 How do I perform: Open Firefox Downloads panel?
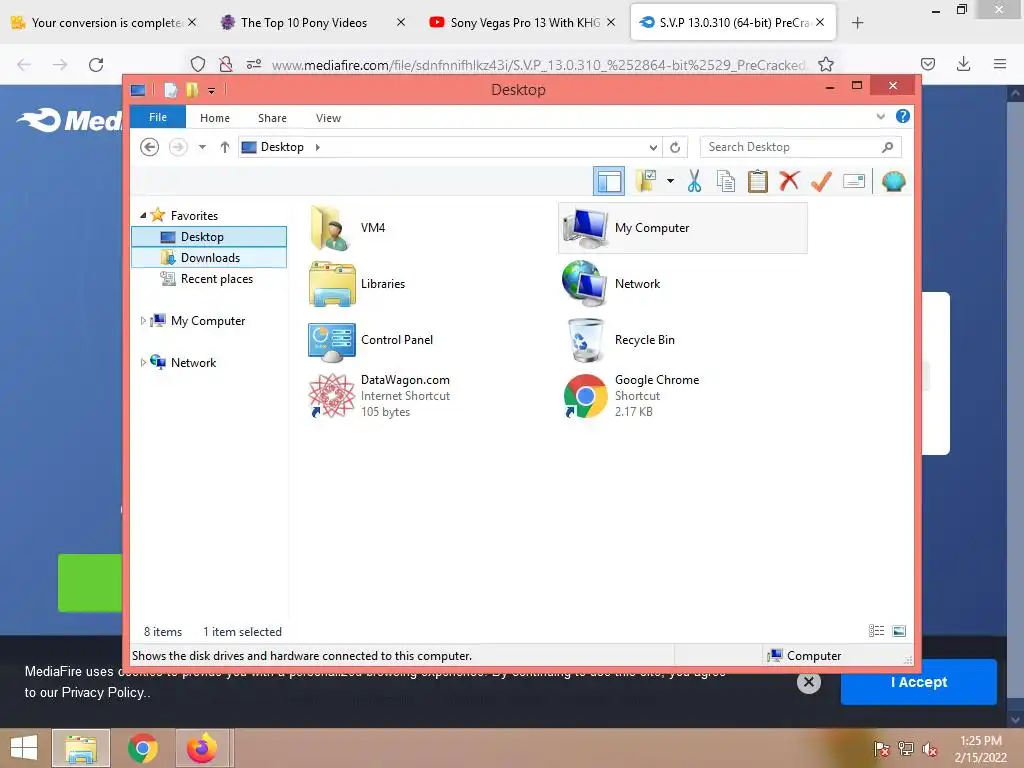(x=963, y=64)
